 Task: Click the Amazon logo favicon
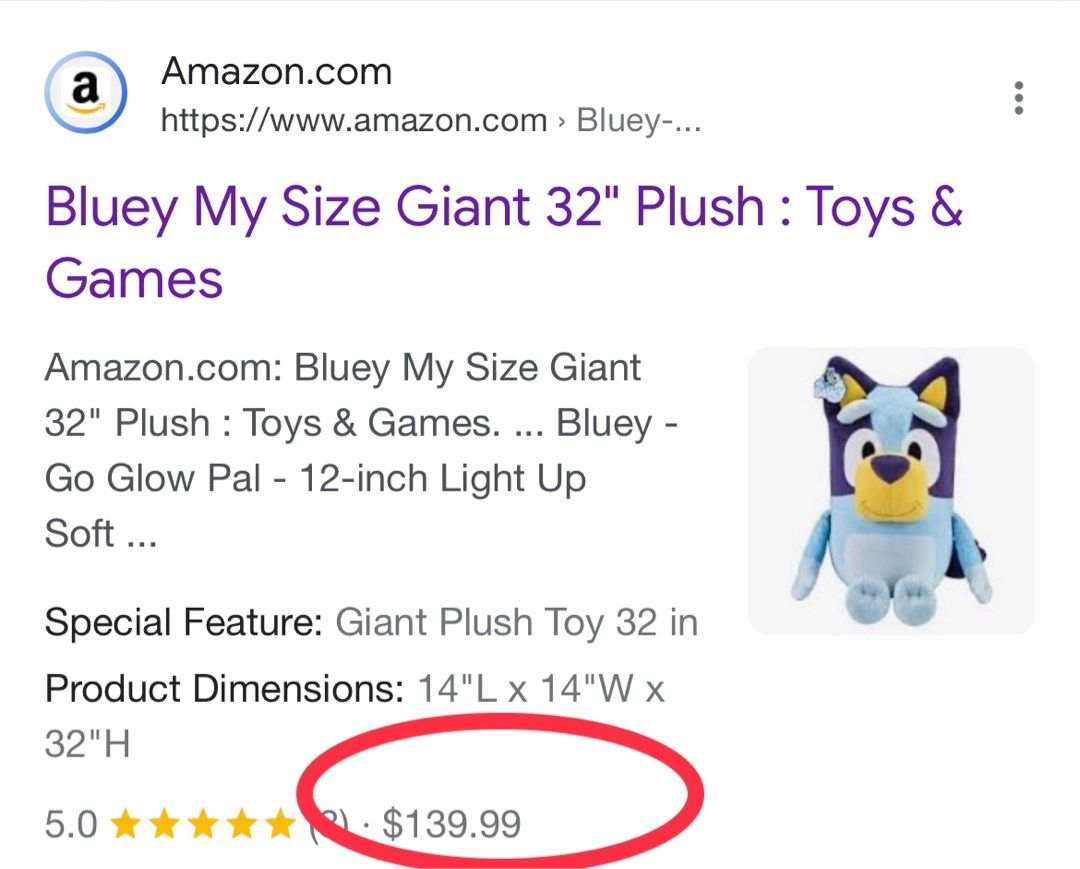(x=86, y=92)
